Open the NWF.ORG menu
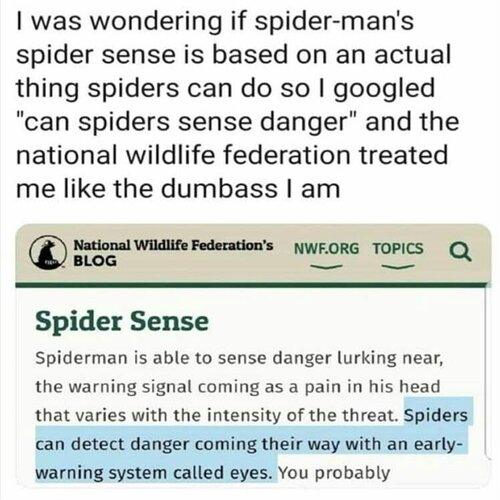This screenshot has height=500, width=500. 326,249
